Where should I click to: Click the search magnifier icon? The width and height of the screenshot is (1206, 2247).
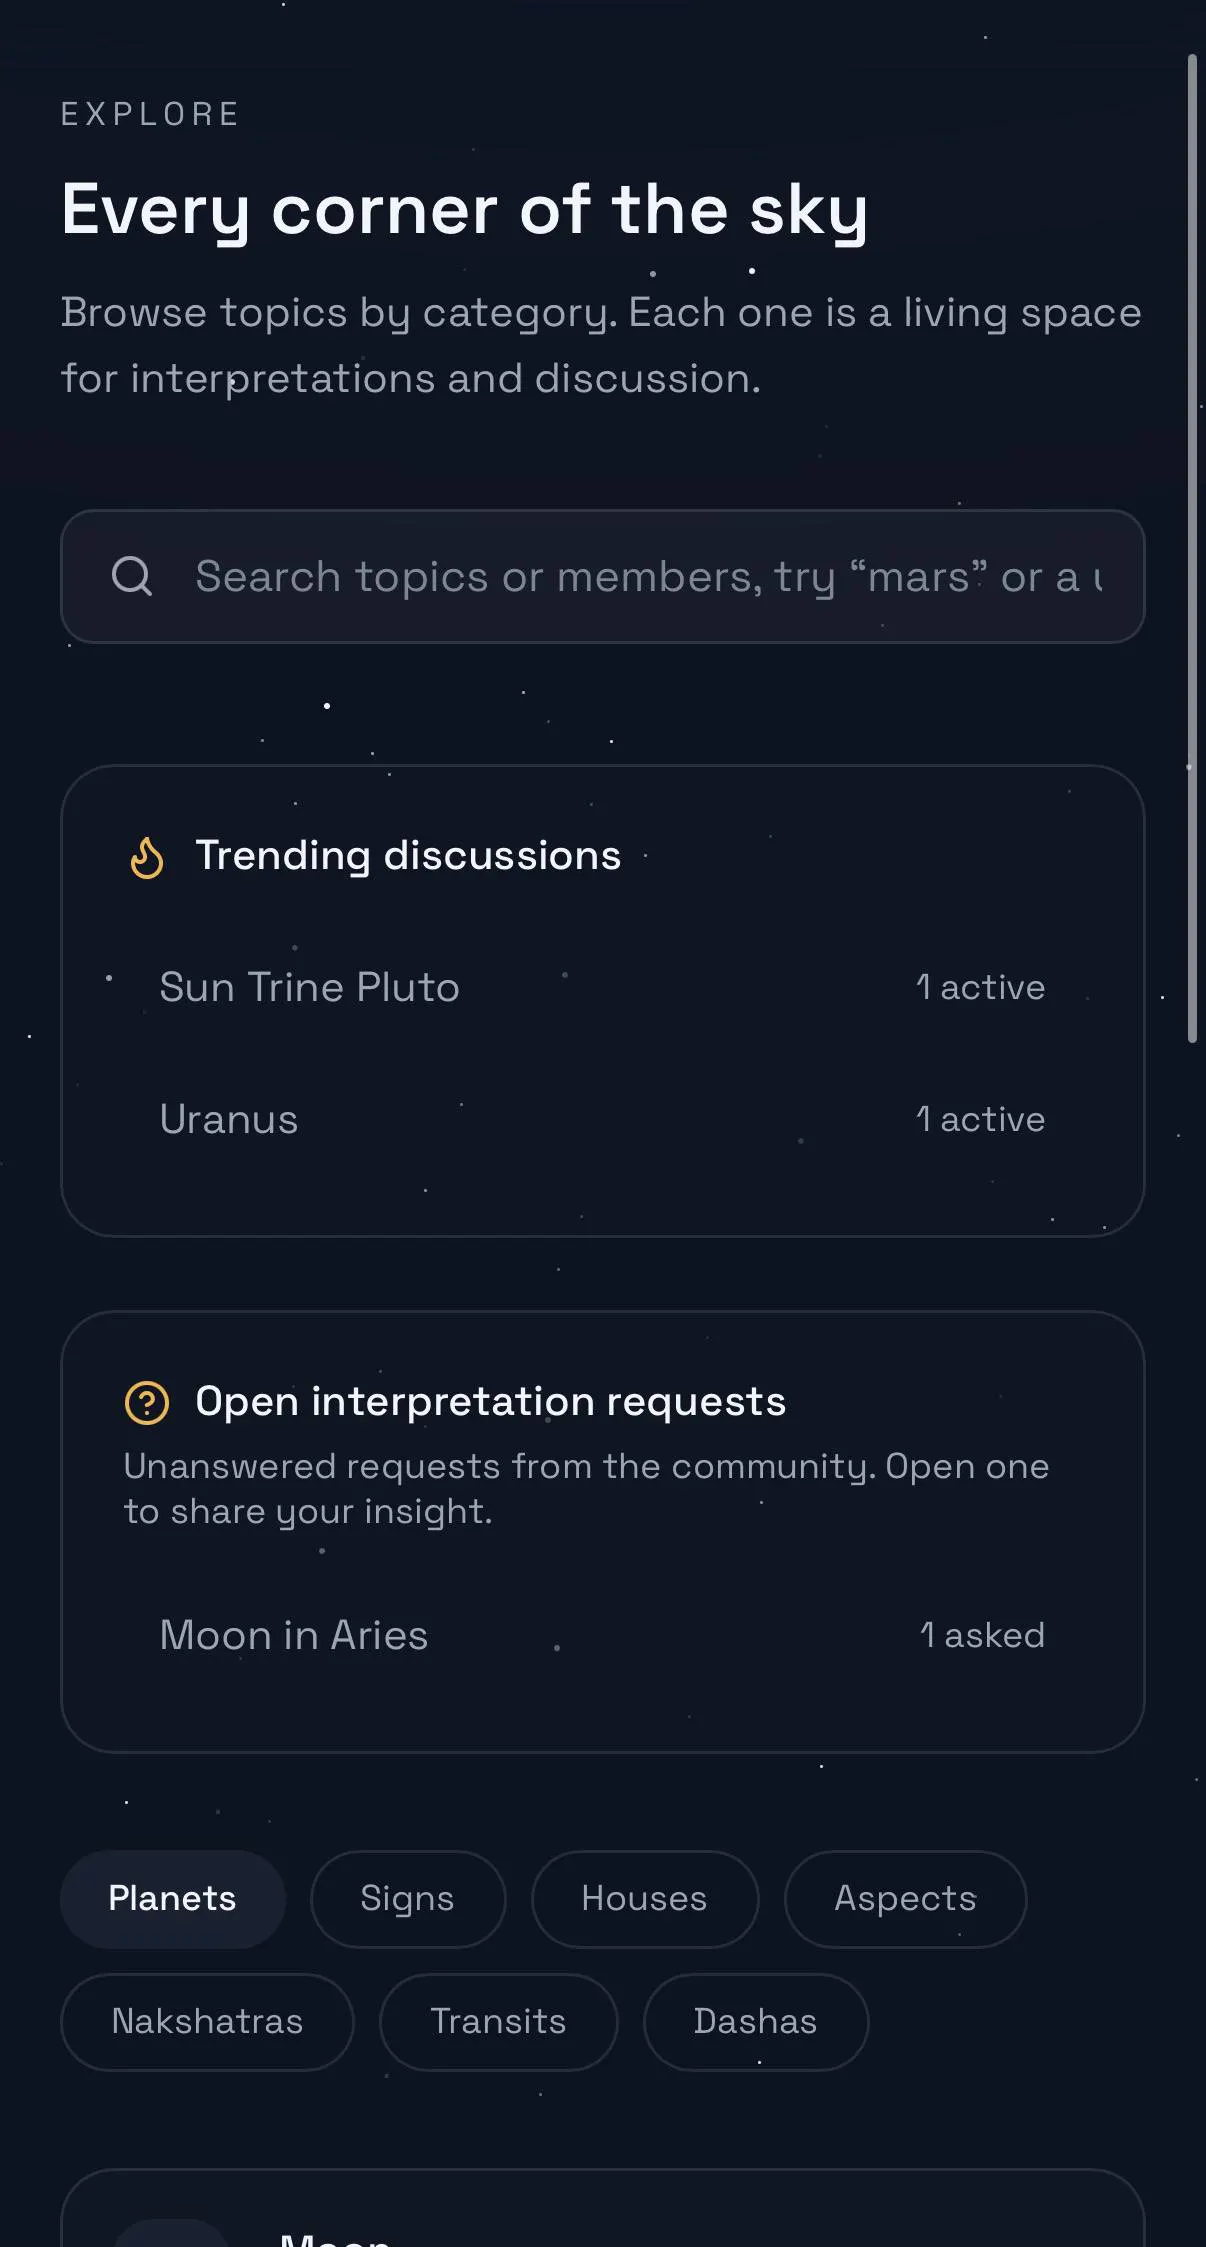(132, 577)
